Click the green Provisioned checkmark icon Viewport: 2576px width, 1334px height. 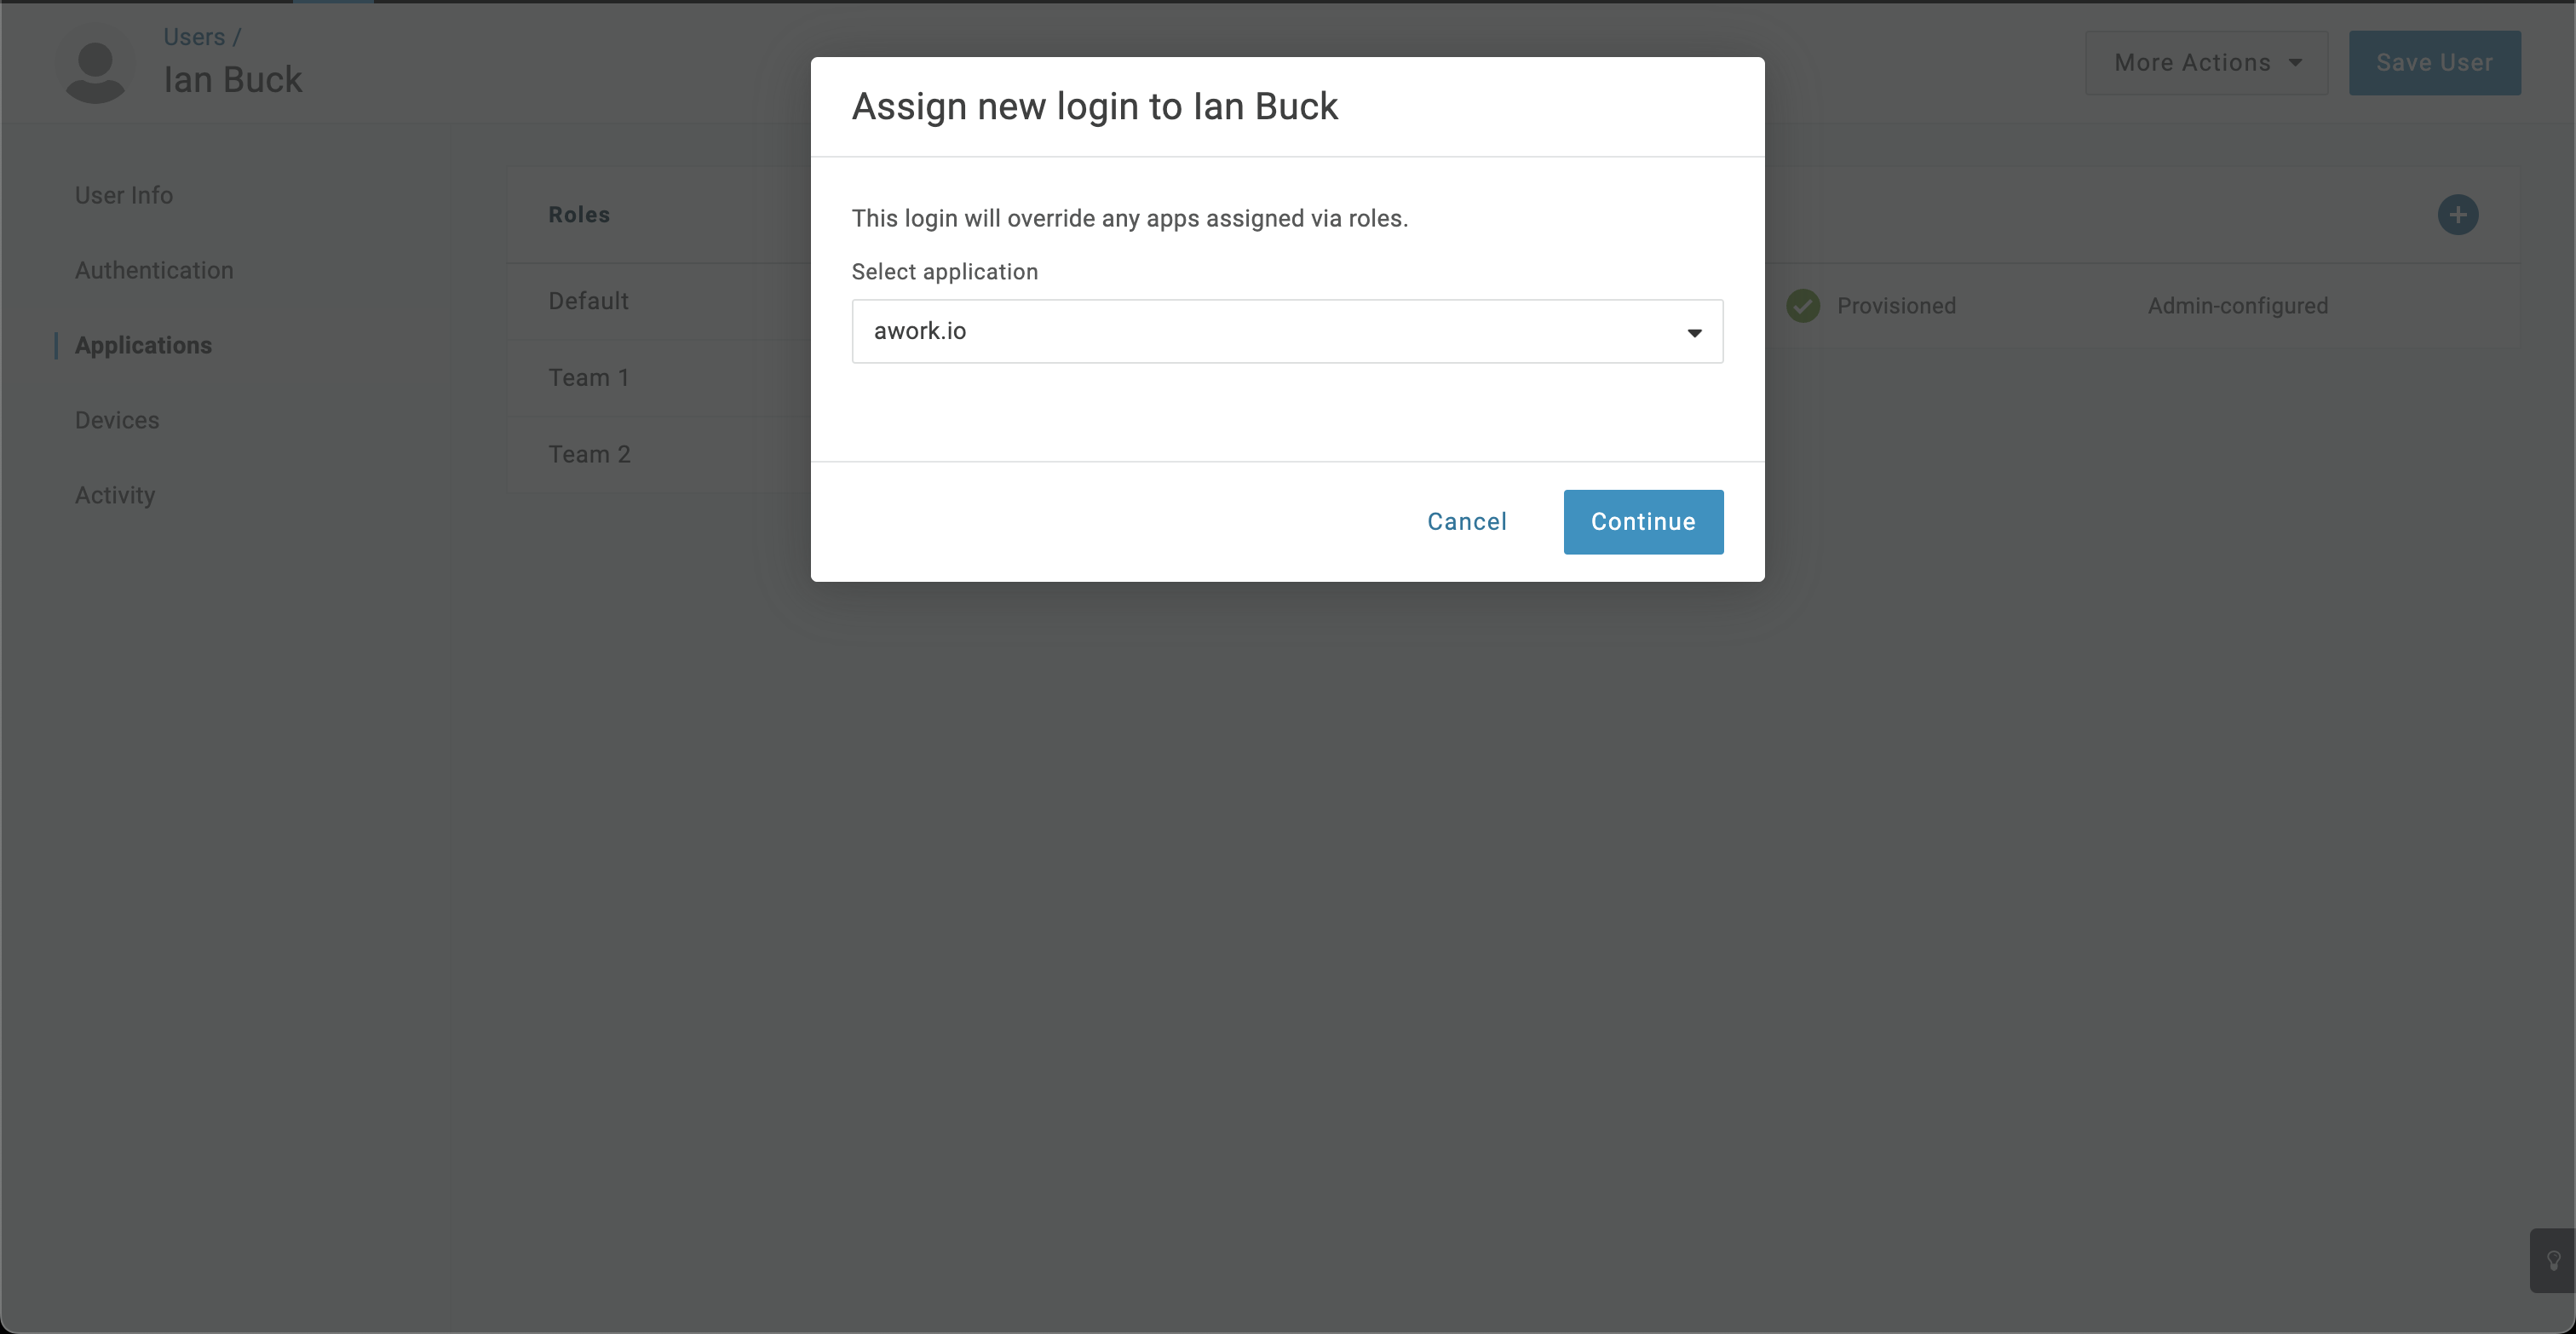pyautogui.click(x=1803, y=306)
